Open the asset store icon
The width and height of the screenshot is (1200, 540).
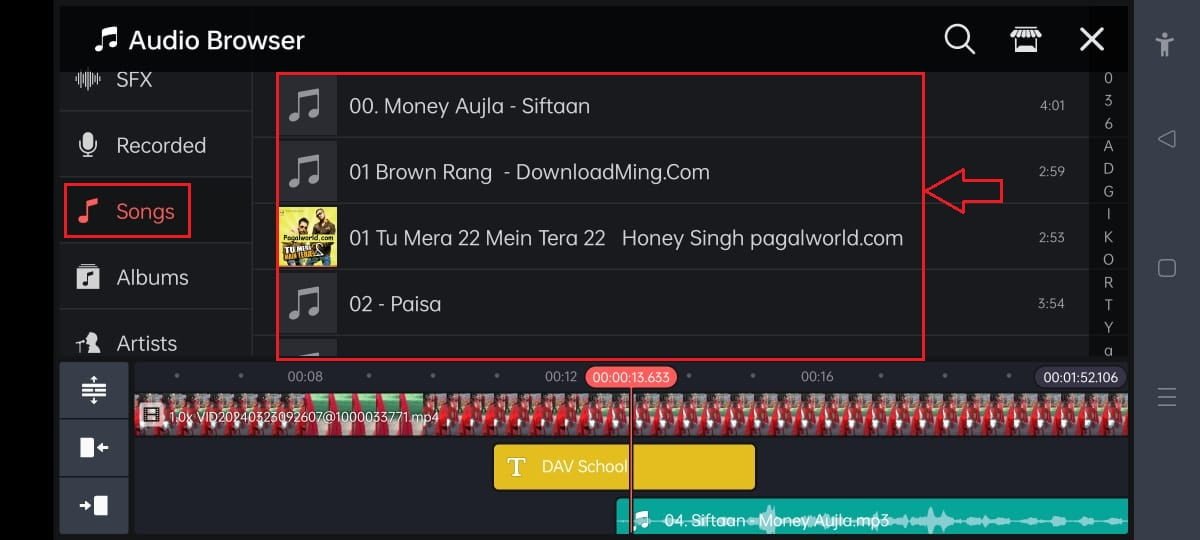point(1025,39)
